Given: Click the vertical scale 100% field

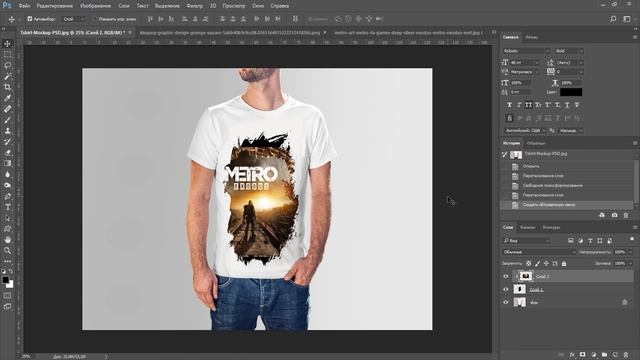Looking at the screenshot, I should [520, 82].
